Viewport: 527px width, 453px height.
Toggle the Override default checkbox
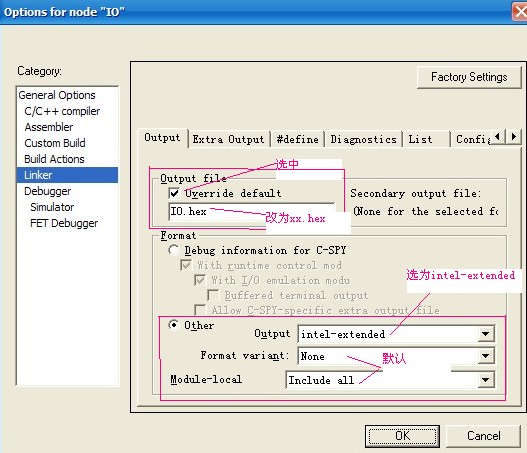pyautogui.click(x=174, y=193)
